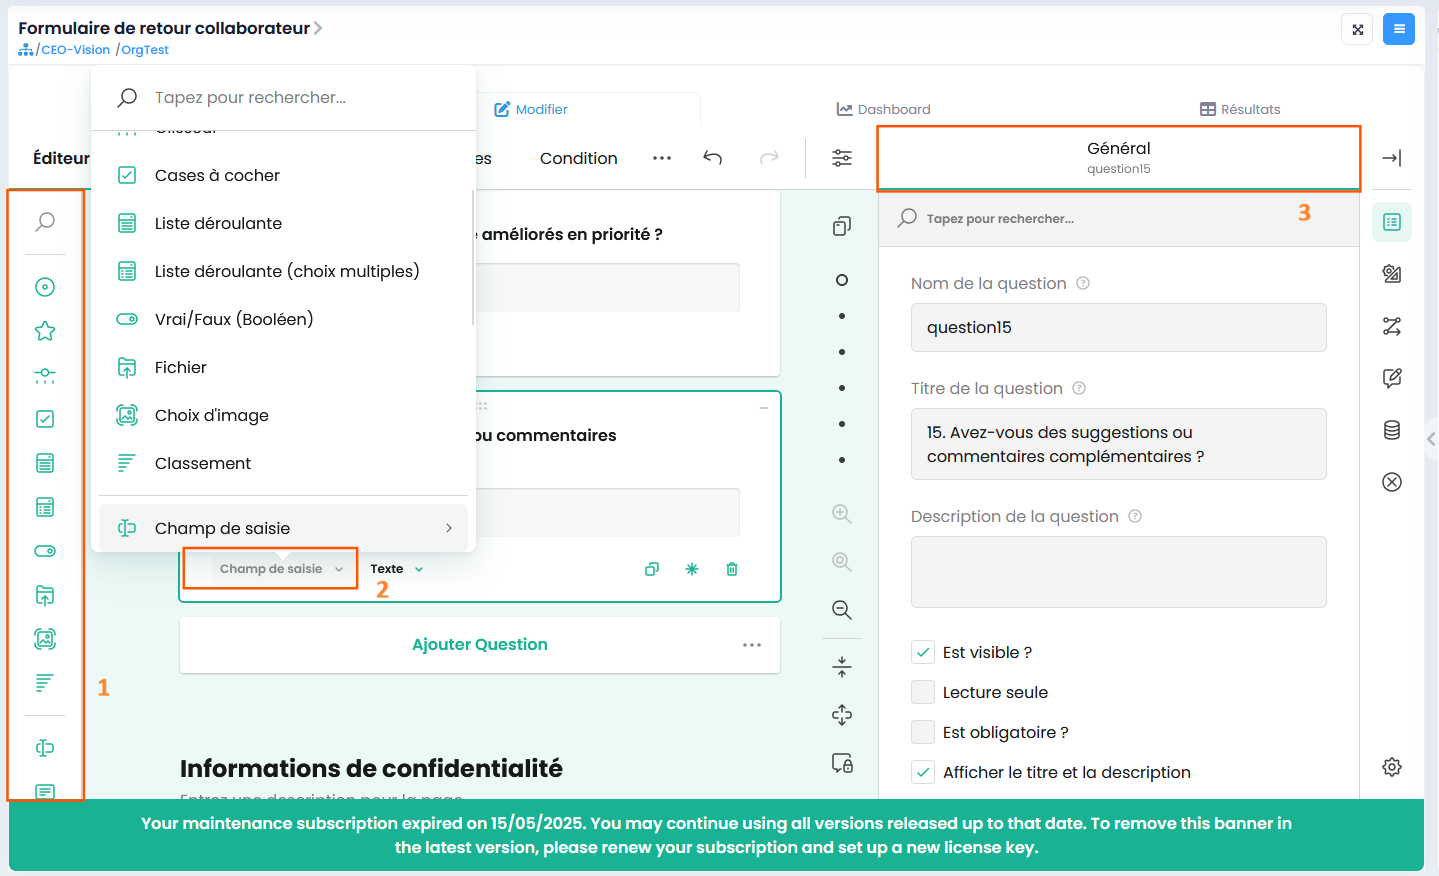1439x876 pixels.
Task: Click the Formulaire de retour collaborateur title
Action: (164, 28)
